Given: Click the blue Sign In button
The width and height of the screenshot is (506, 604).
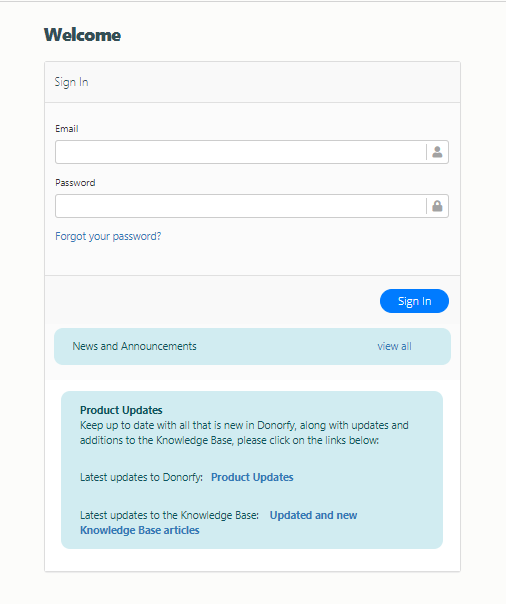Looking at the screenshot, I should coord(414,301).
